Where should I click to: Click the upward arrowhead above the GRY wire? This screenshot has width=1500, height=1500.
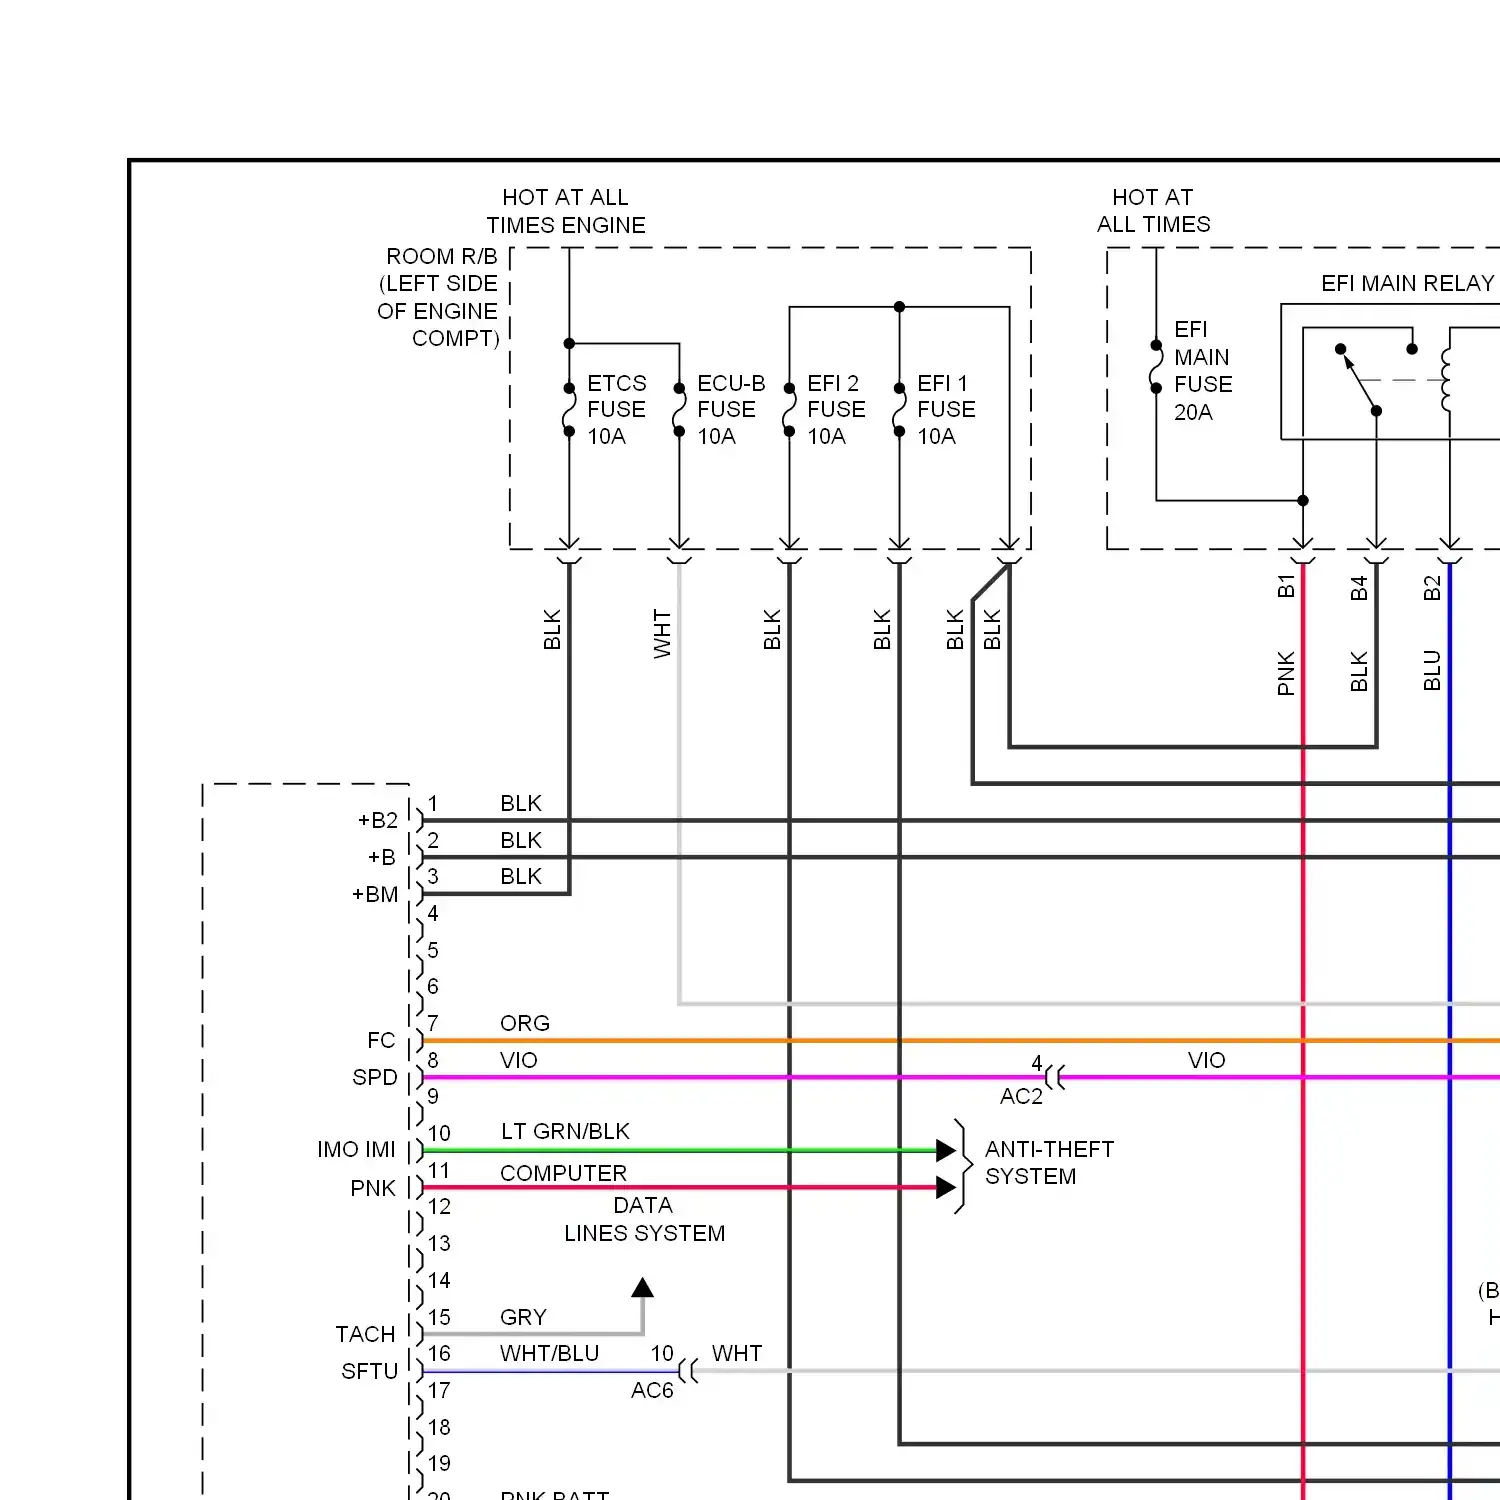[x=643, y=1287]
